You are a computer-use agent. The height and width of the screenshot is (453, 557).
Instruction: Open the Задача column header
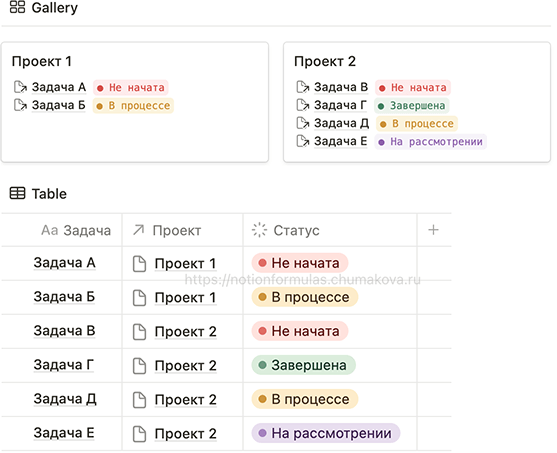62,230
